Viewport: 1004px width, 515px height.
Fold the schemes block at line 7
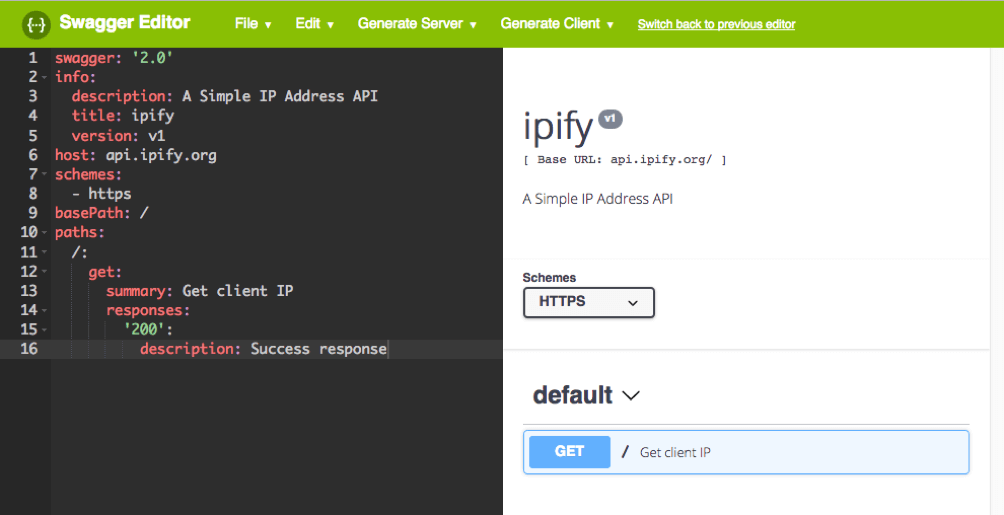(x=46, y=175)
